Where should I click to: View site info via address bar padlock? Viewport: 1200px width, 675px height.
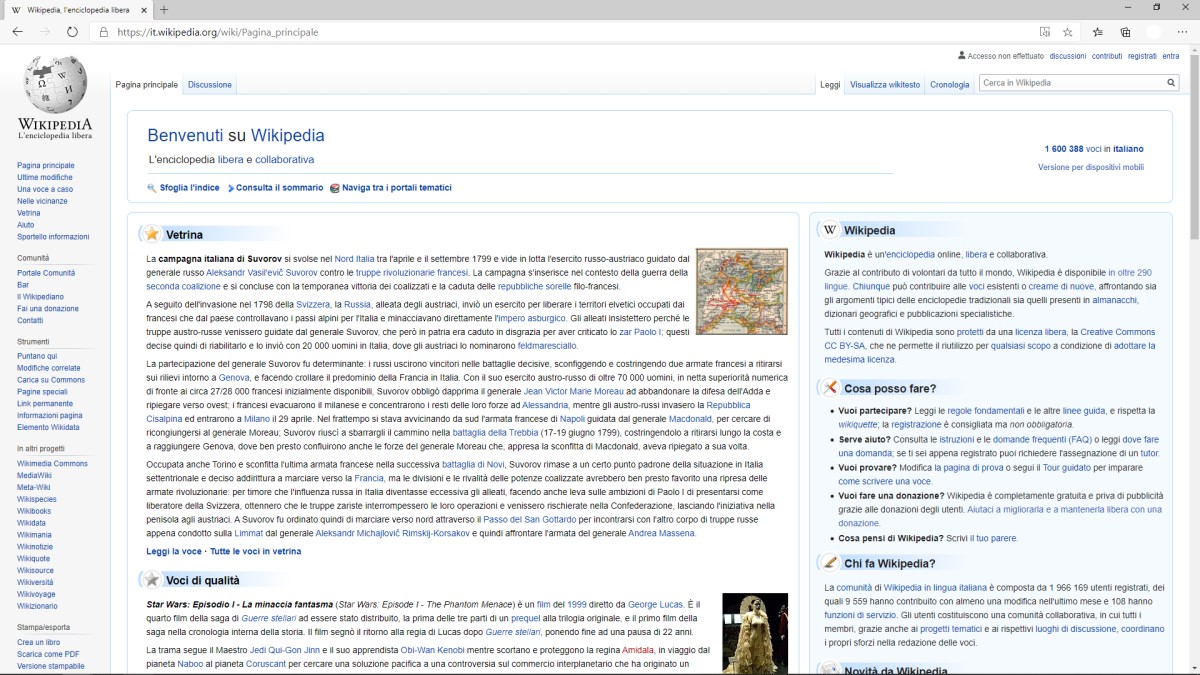coord(103,32)
